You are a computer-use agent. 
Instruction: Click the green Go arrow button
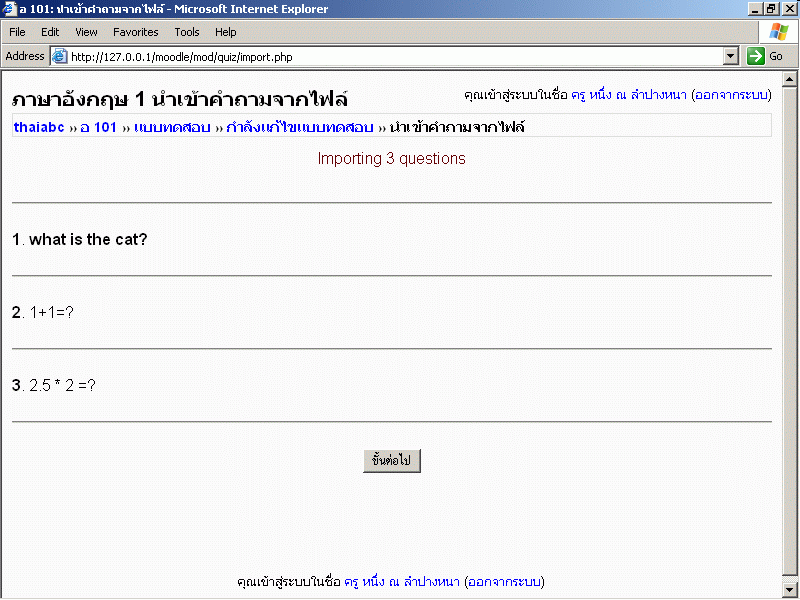(756, 57)
